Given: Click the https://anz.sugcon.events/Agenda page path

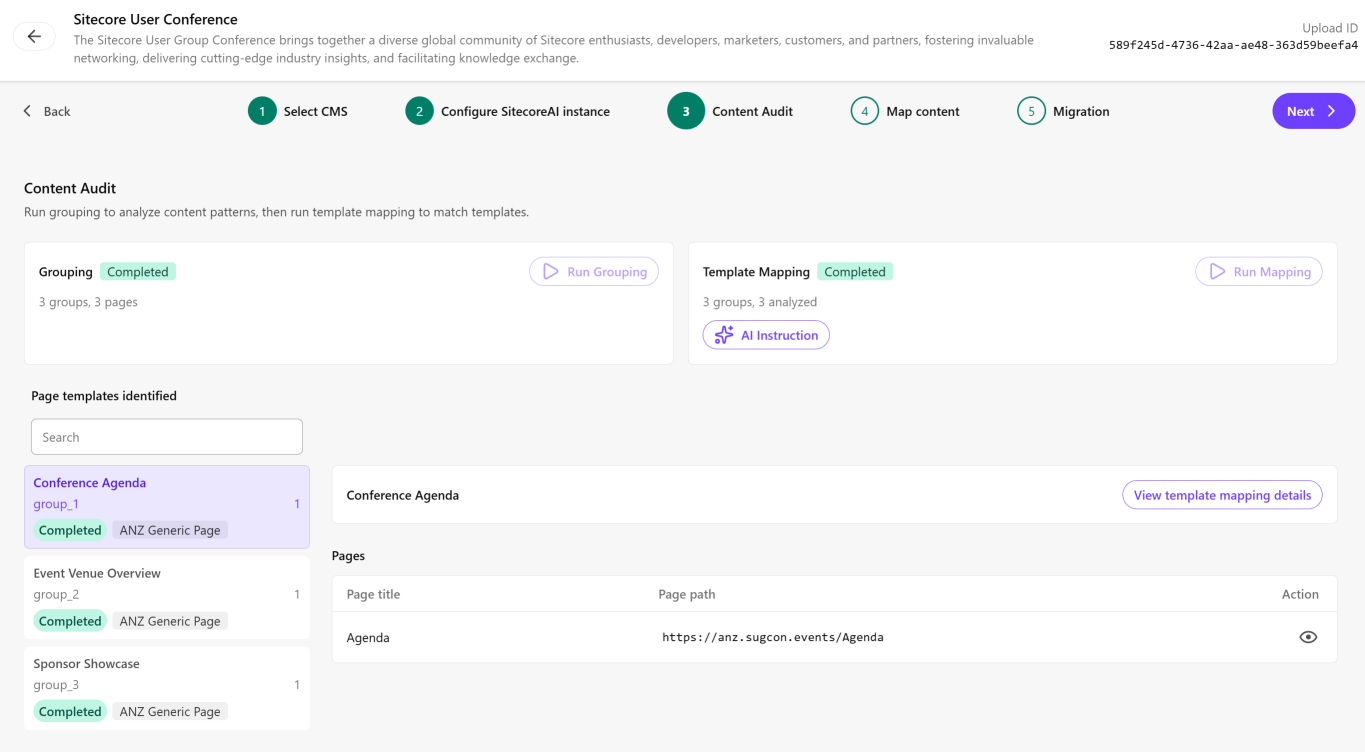Looking at the screenshot, I should pyautogui.click(x=773, y=637).
